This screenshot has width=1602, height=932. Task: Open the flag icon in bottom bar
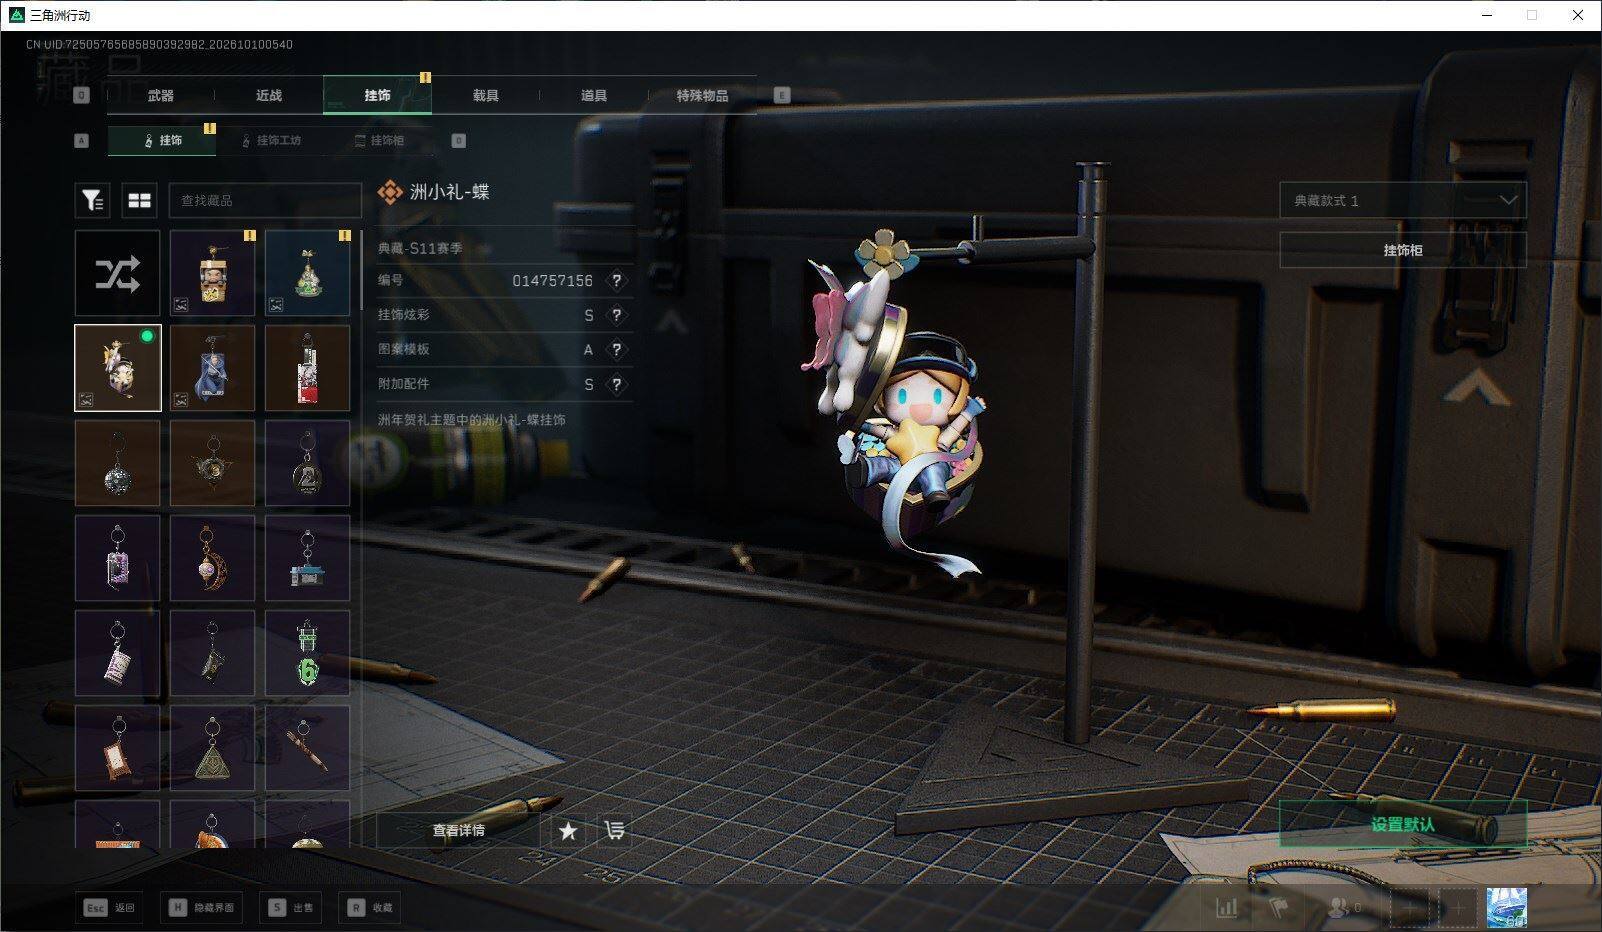(x=1278, y=908)
